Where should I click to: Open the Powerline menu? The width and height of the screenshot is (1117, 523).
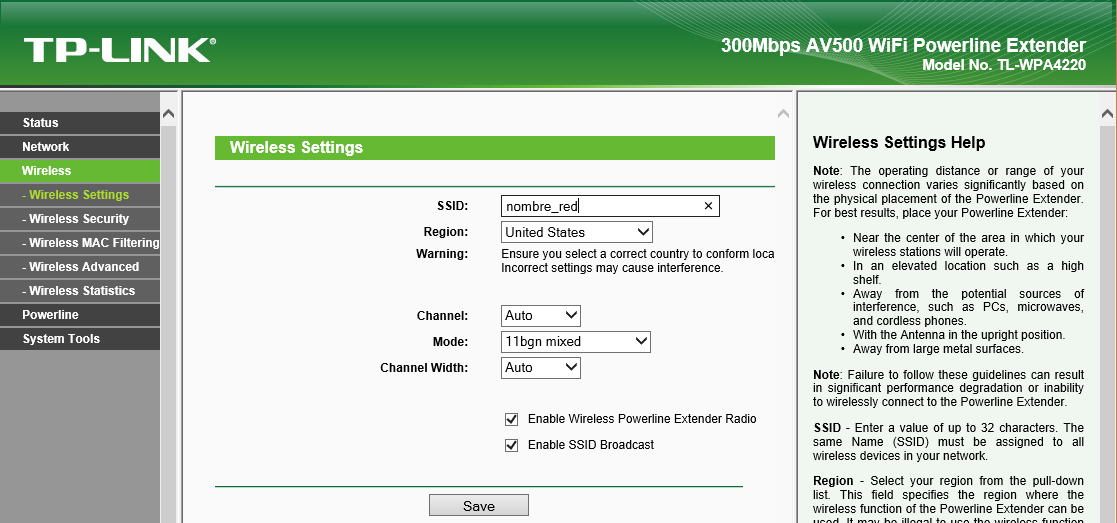pyautogui.click(x=80, y=315)
